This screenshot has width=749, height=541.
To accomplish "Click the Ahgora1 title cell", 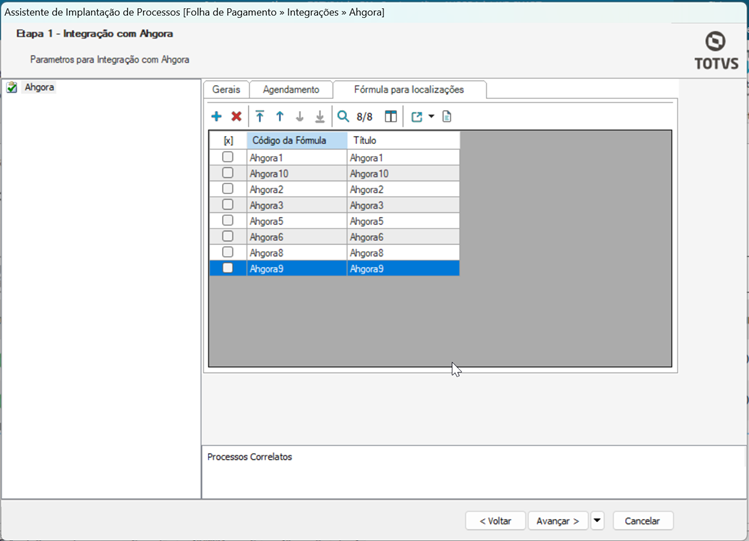I will (x=404, y=158).
